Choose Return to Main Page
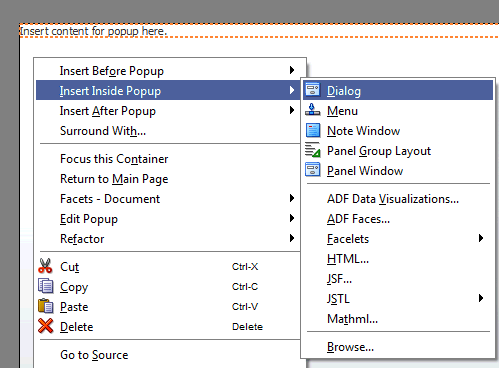The height and width of the screenshot is (368, 499). [x=168, y=179]
